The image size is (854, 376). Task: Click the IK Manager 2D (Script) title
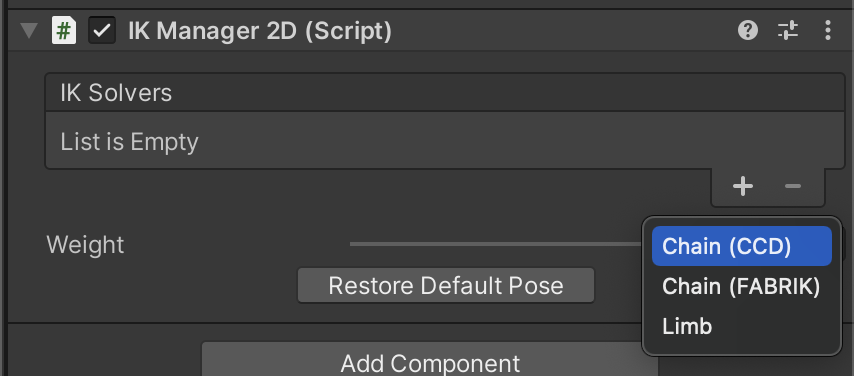(260, 31)
